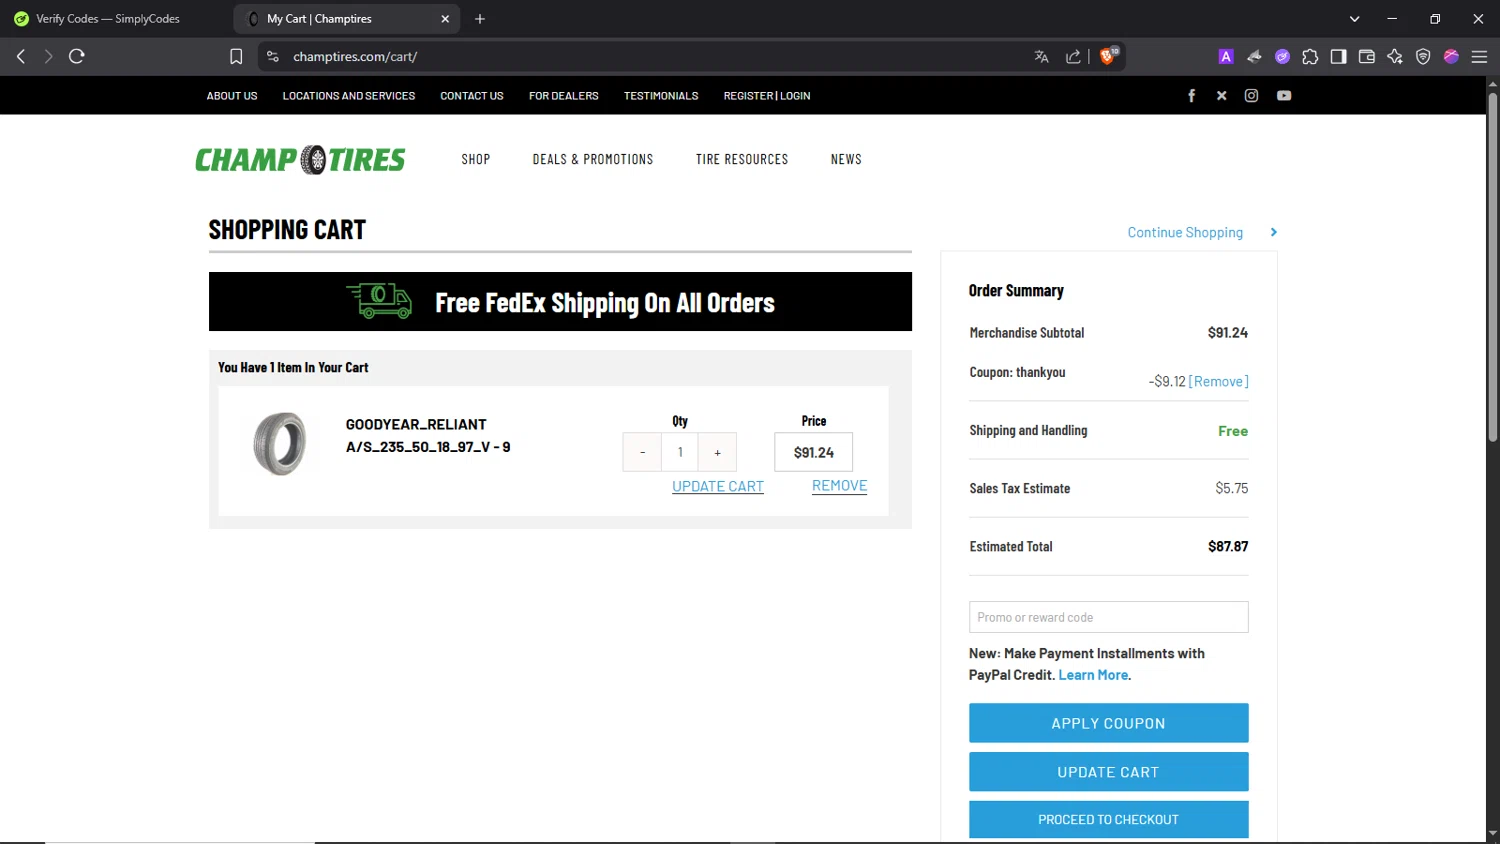Click the Continue Shopping arrow chevron
This screenshot has width=1500, height=844.
coord(1273,232)
